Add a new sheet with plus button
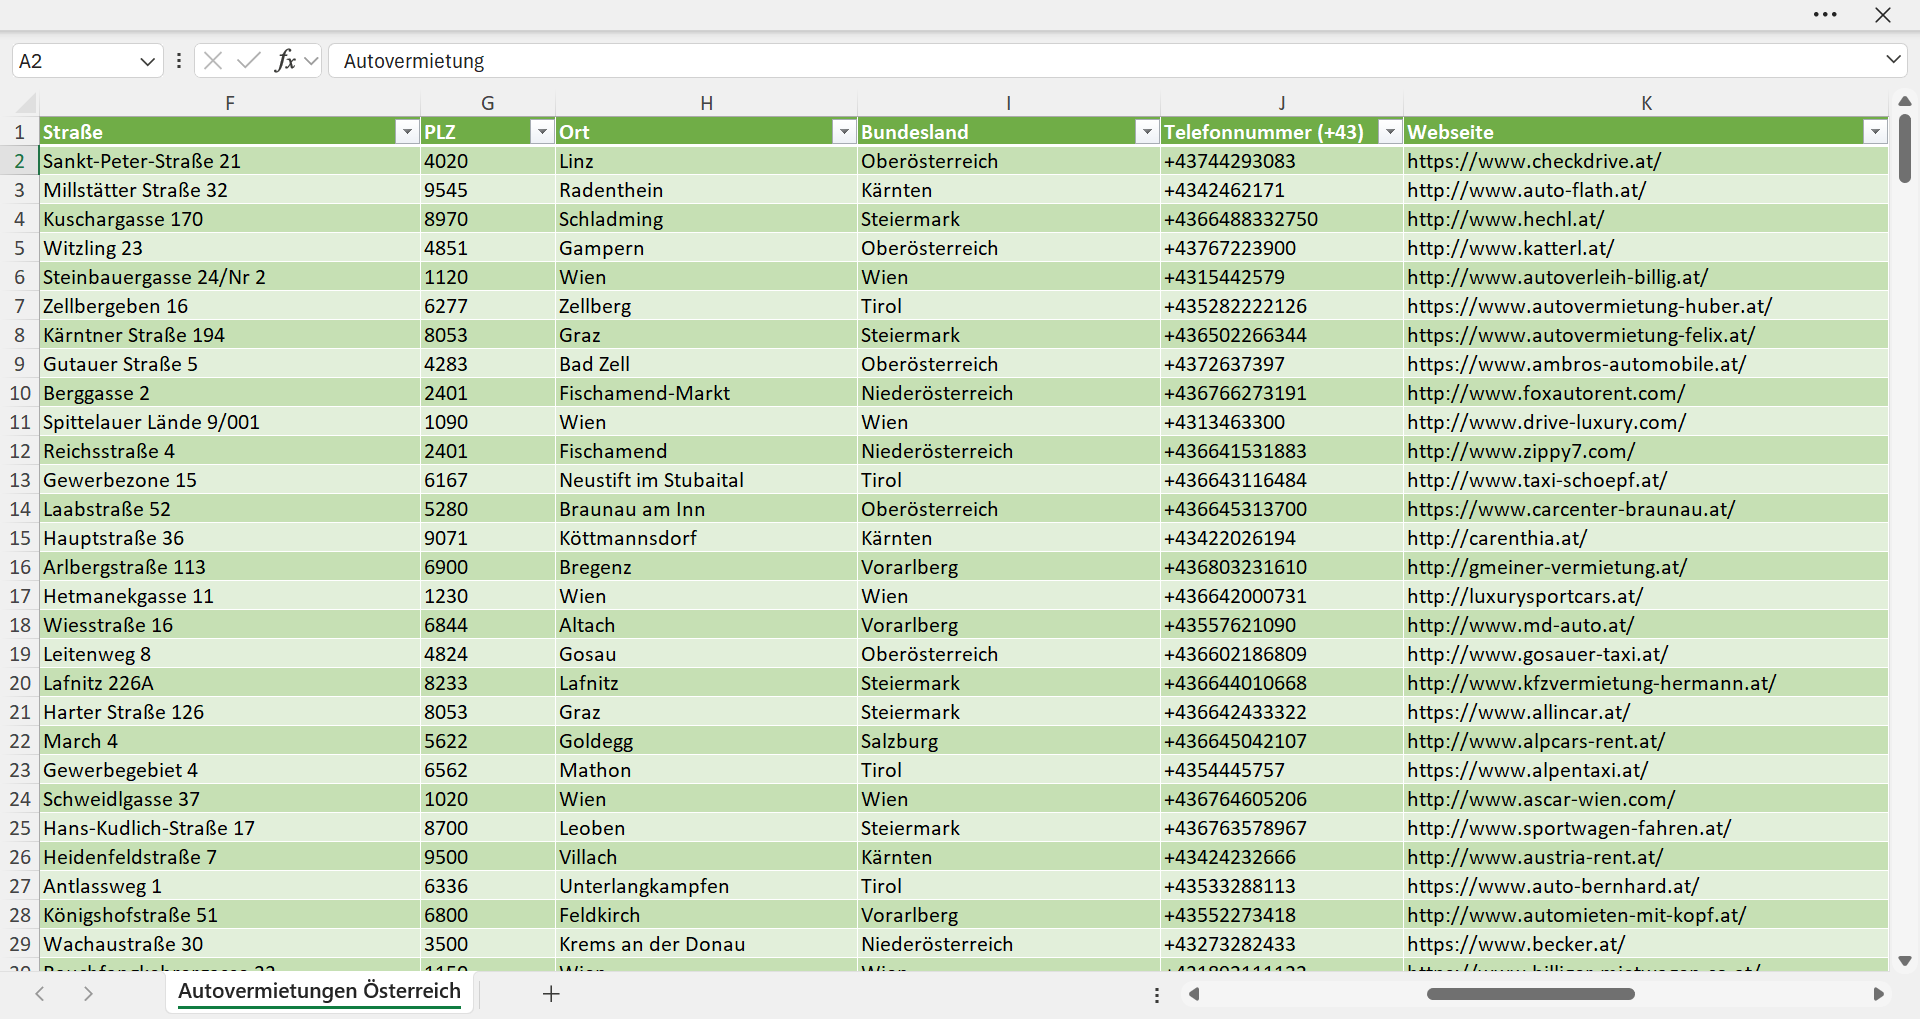Screen dimensions: 1920x1019 tap(551, 993)
